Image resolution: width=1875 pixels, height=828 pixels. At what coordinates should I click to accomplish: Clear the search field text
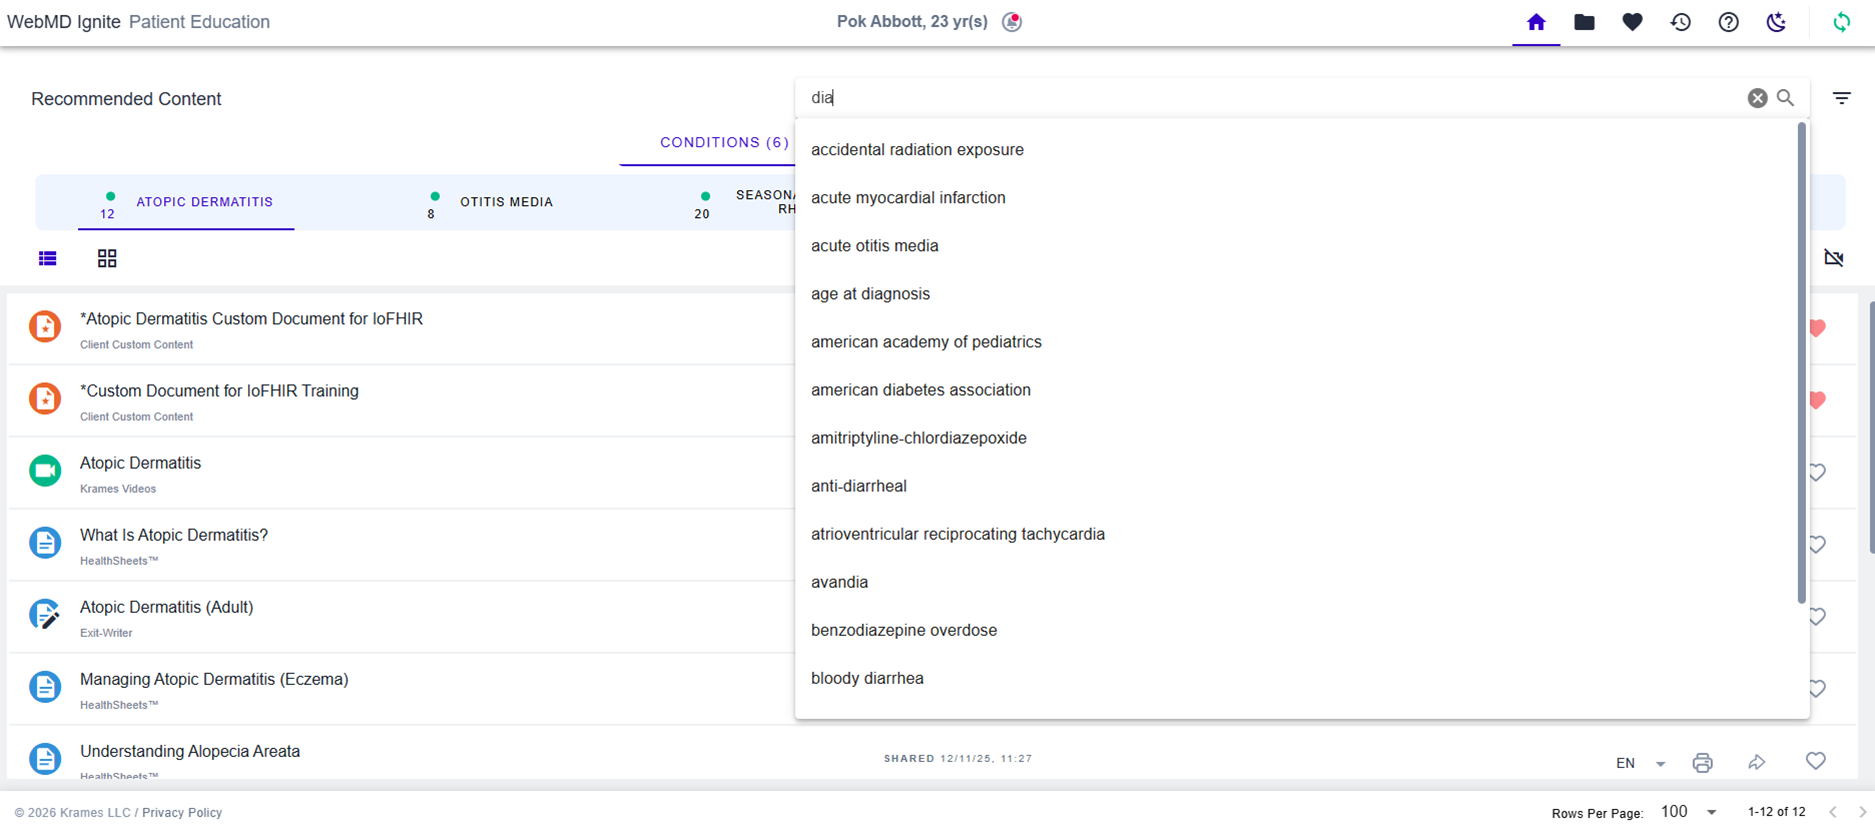1757,98
